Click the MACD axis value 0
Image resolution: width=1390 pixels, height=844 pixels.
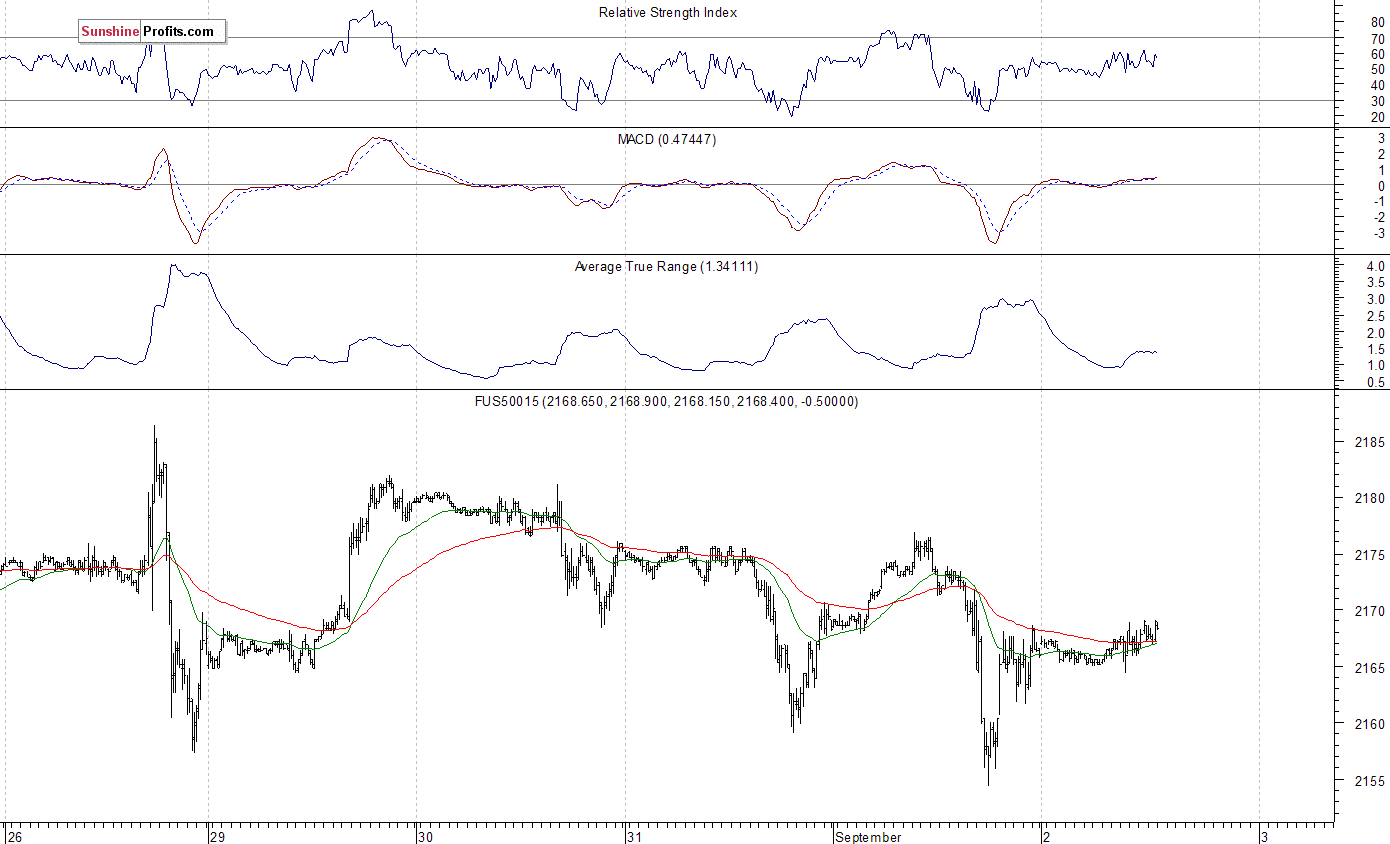pyautogui.click(x=1381, y=186)
